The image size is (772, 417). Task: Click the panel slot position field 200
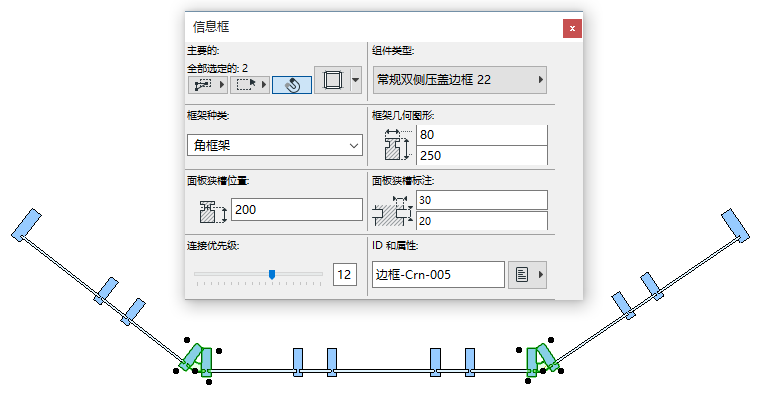coord(296,209)
